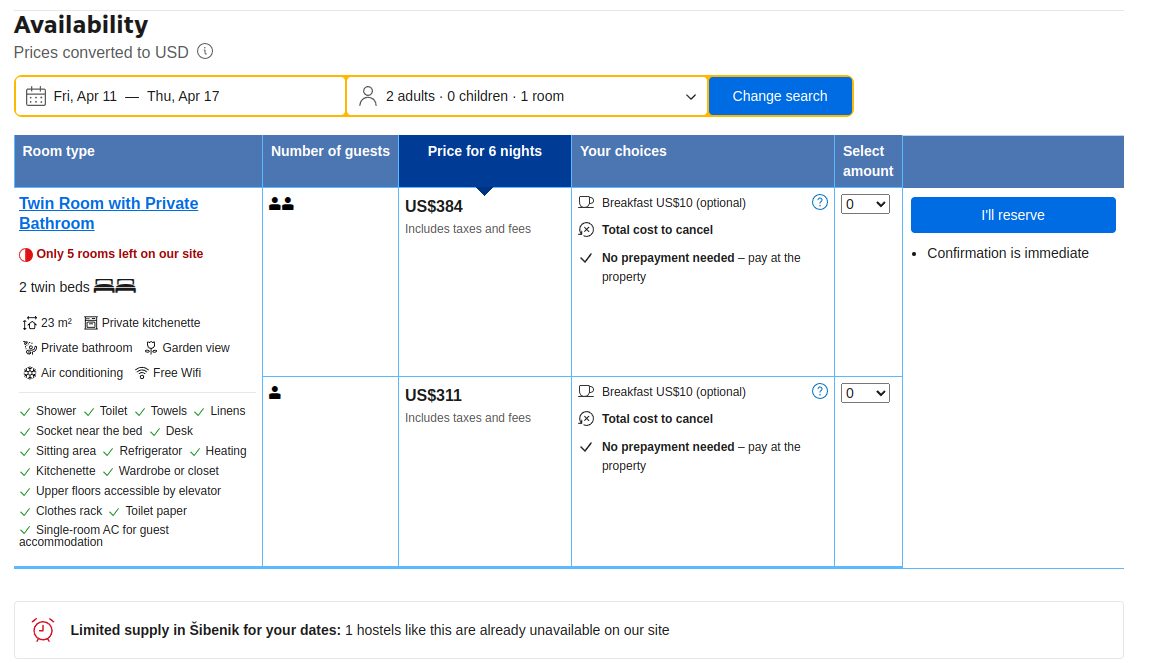The height and width of the screenshot is (663, 1173).
Task: Click the twin beds icon
Action: [114, 287]
